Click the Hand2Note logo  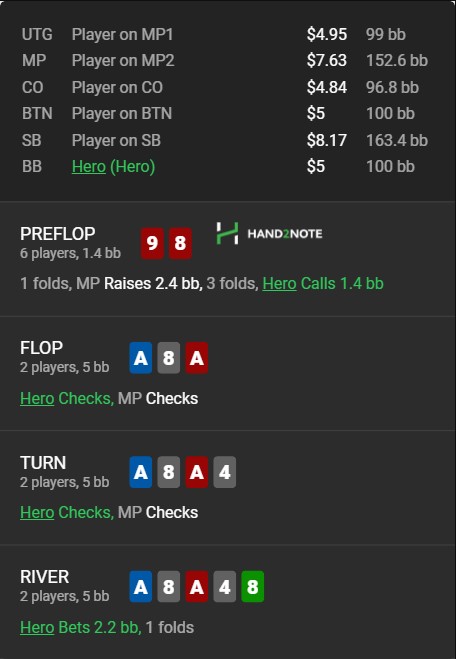tap(269, 234)
